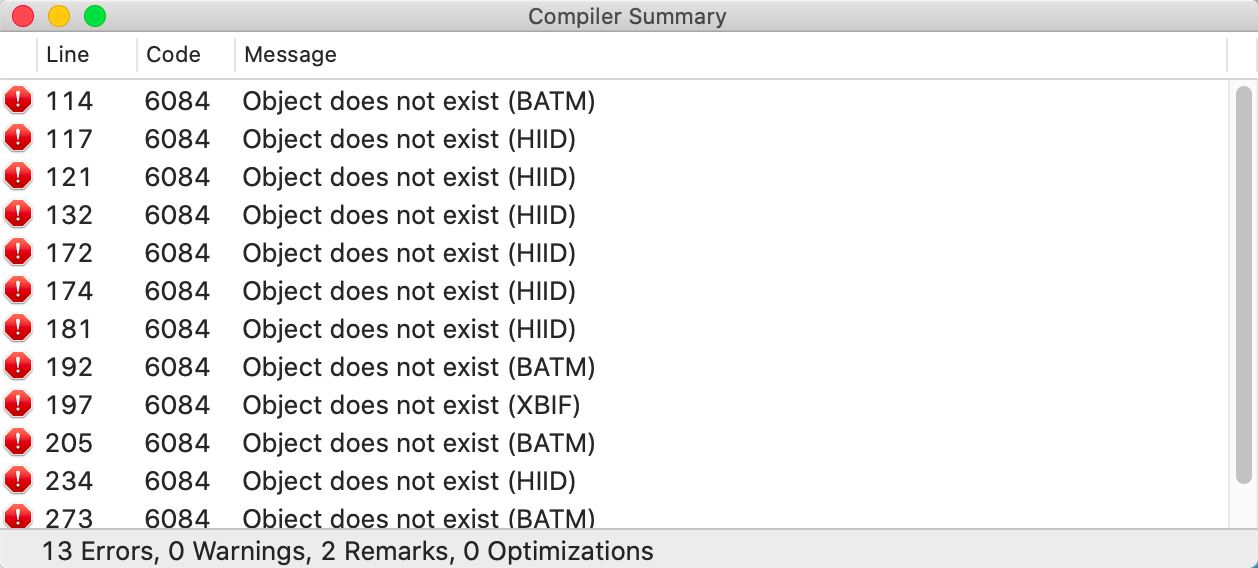Image resolution: width=1258 pixels, height=568 pixels.
Task: Select the line 181 Object does not exist row
Action: click(409, 329)
